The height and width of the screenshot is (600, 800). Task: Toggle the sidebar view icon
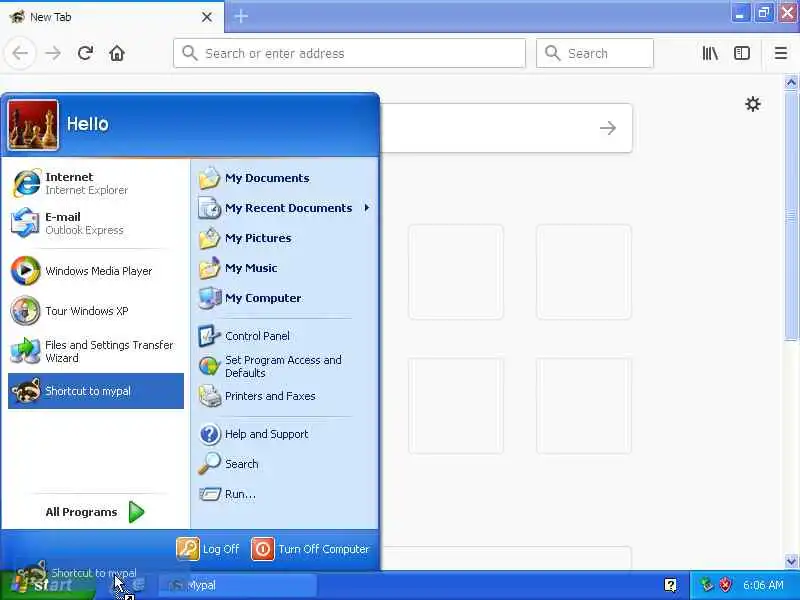pyautogui.click(x=742, y=53)
